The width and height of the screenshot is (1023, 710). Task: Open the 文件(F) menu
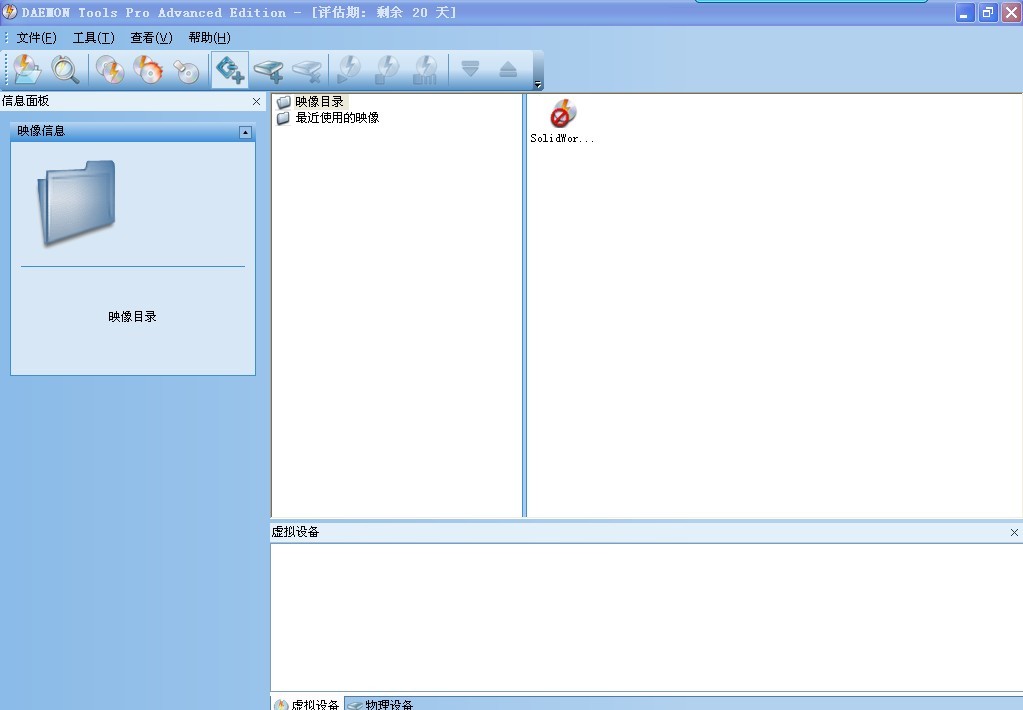pos(37,38)
